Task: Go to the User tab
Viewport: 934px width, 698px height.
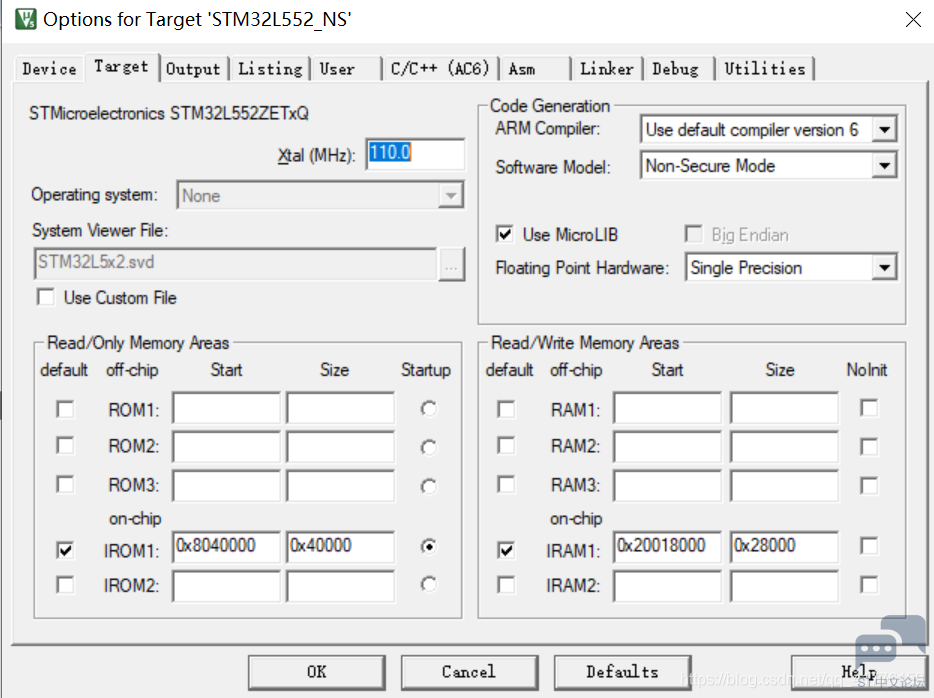Action: tap(337, 69)
